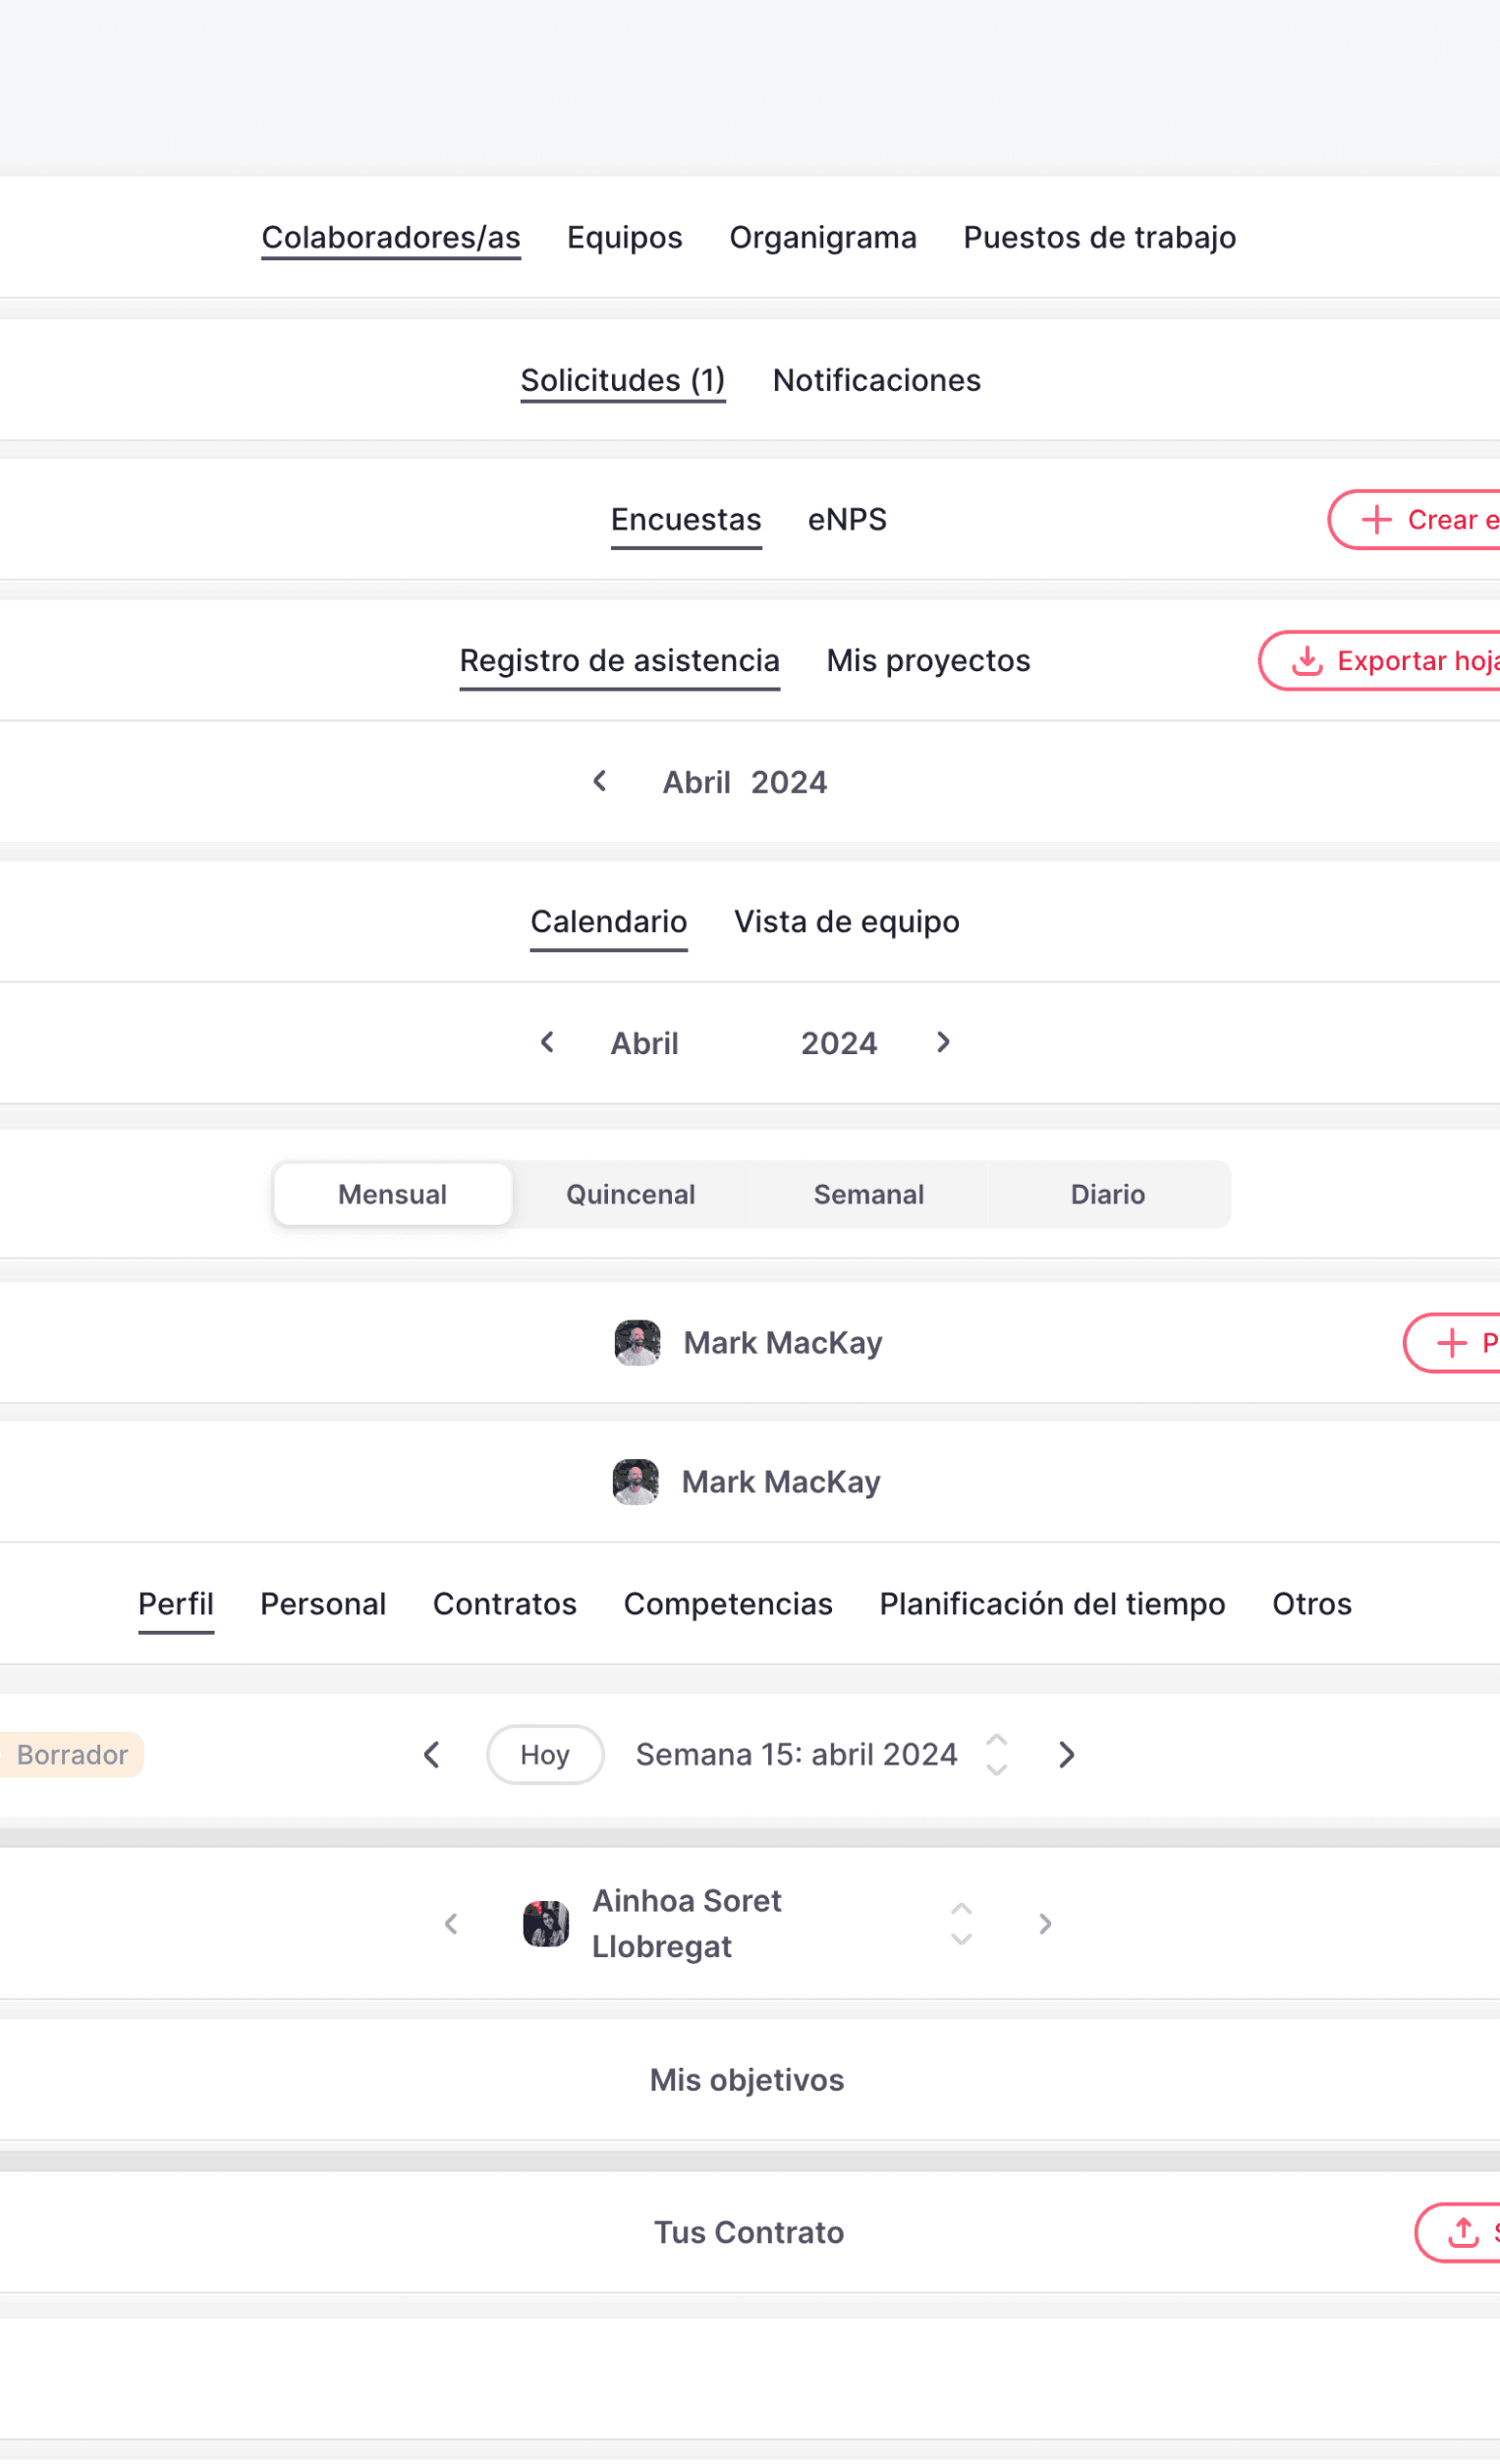Go to previous week before Hoy button
The image size is (1500, 2464).
pyautogui.click(x=432, y=1754)
